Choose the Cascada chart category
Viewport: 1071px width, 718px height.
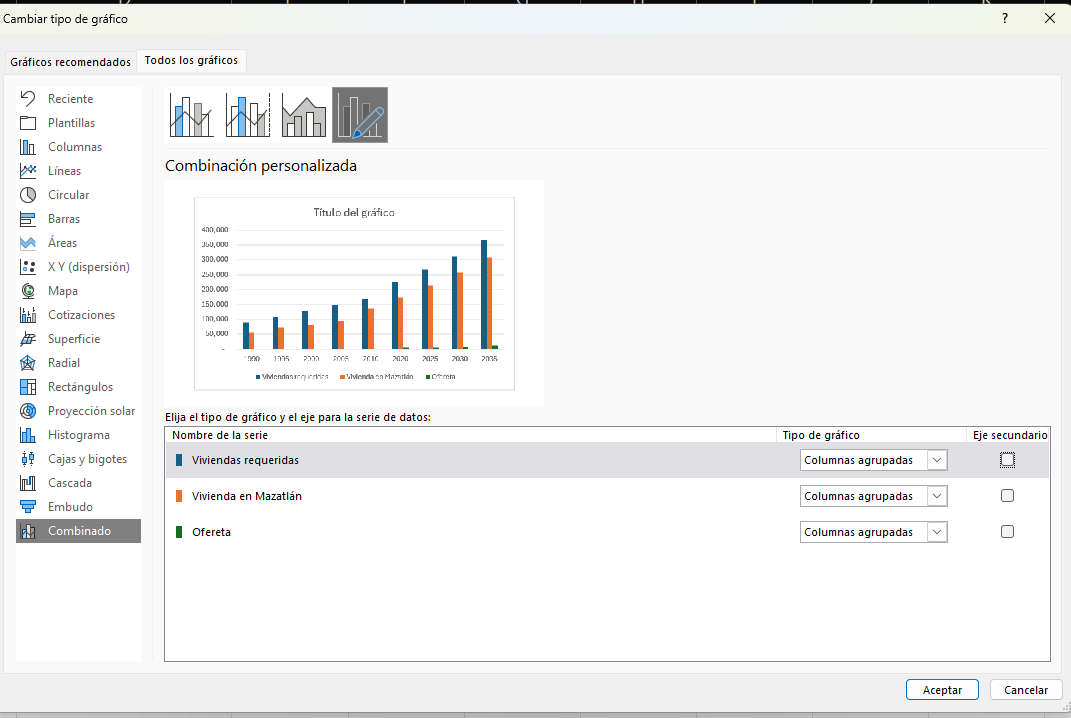69,483
